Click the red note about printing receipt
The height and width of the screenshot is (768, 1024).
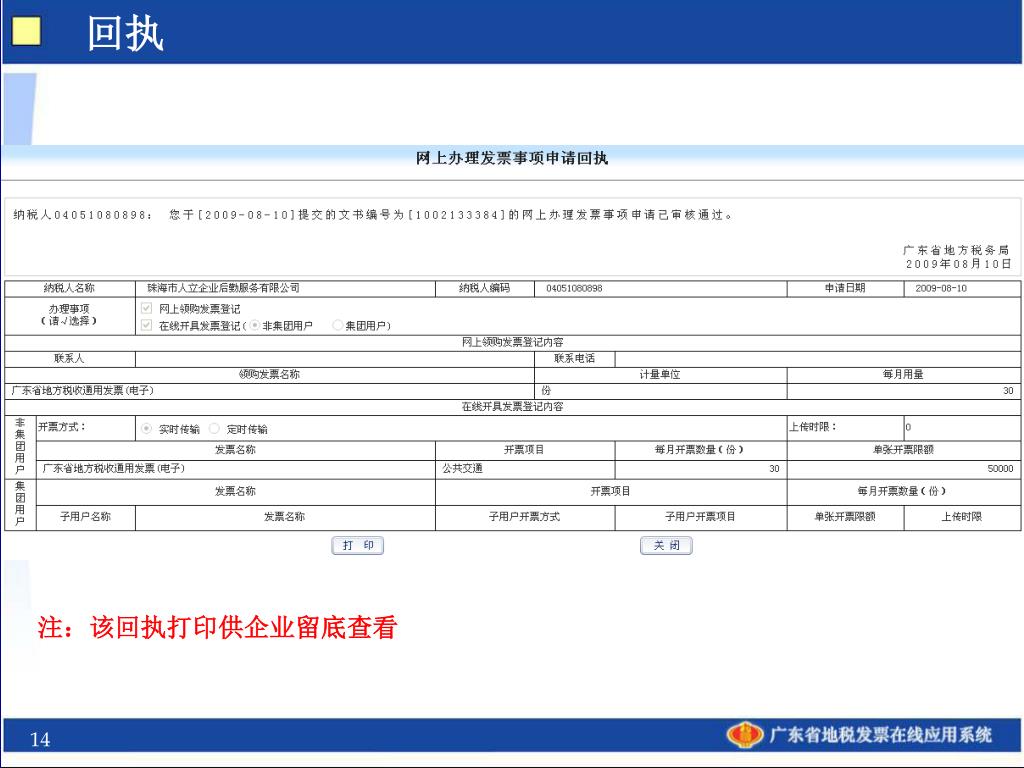(217, 627)
